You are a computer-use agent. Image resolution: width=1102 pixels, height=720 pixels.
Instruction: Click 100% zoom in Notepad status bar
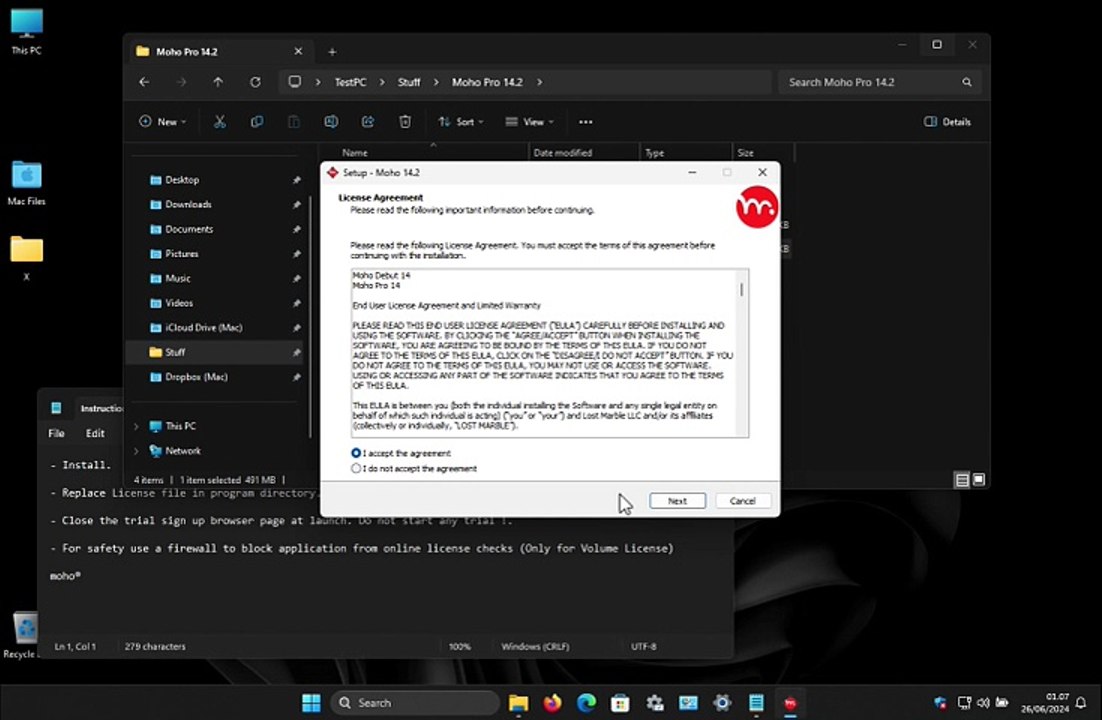[460, 646]
